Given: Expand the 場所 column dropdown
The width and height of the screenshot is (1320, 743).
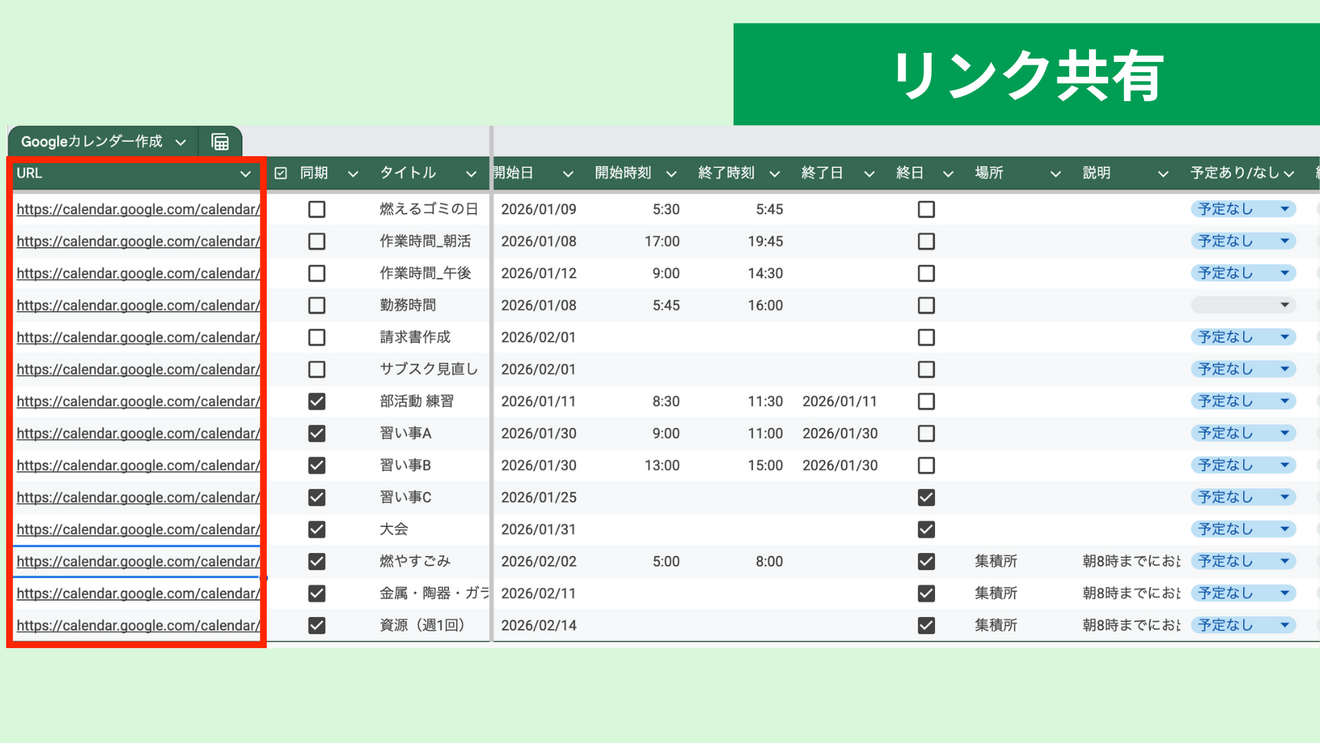Looking at the screenshot, I should coord(1055,174).
